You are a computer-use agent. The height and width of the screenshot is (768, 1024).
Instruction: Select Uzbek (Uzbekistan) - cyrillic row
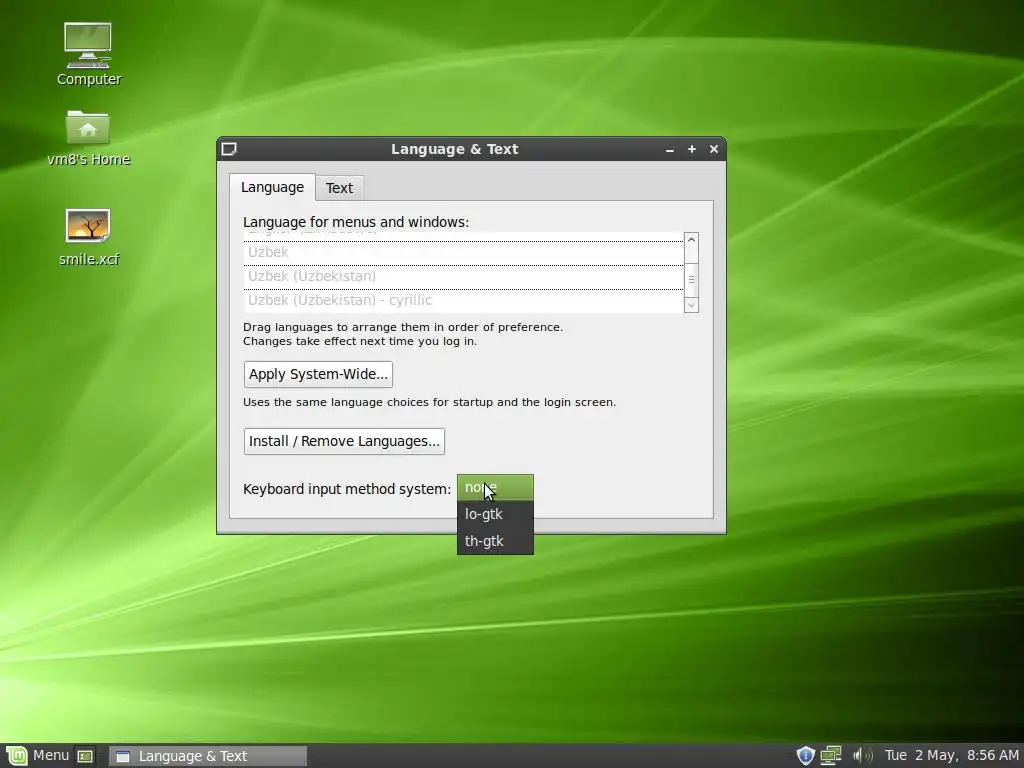463,301
